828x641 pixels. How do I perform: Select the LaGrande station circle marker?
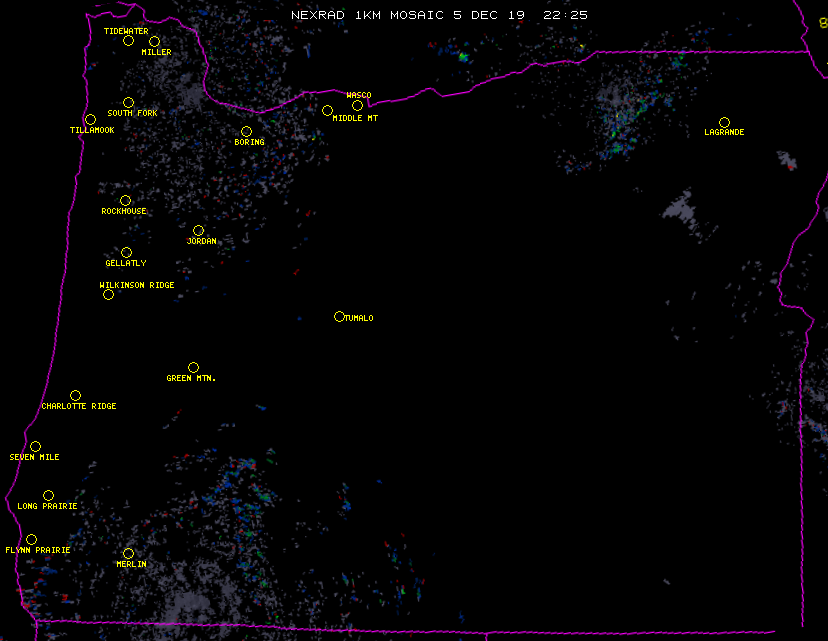coord(724,122)
